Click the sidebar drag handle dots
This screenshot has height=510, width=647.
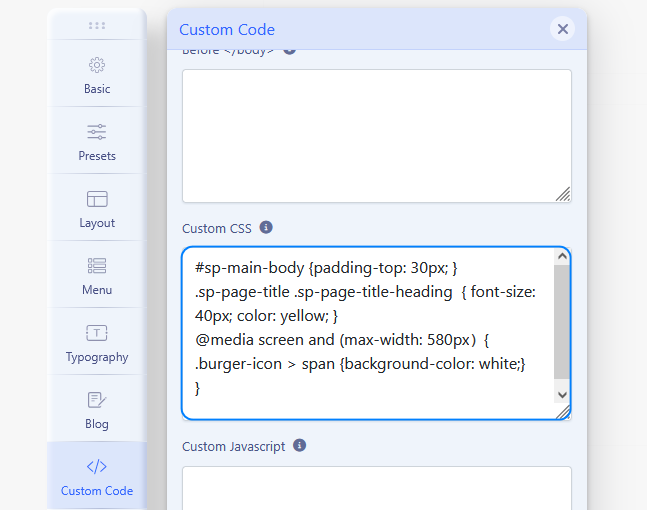coord(97,26)
